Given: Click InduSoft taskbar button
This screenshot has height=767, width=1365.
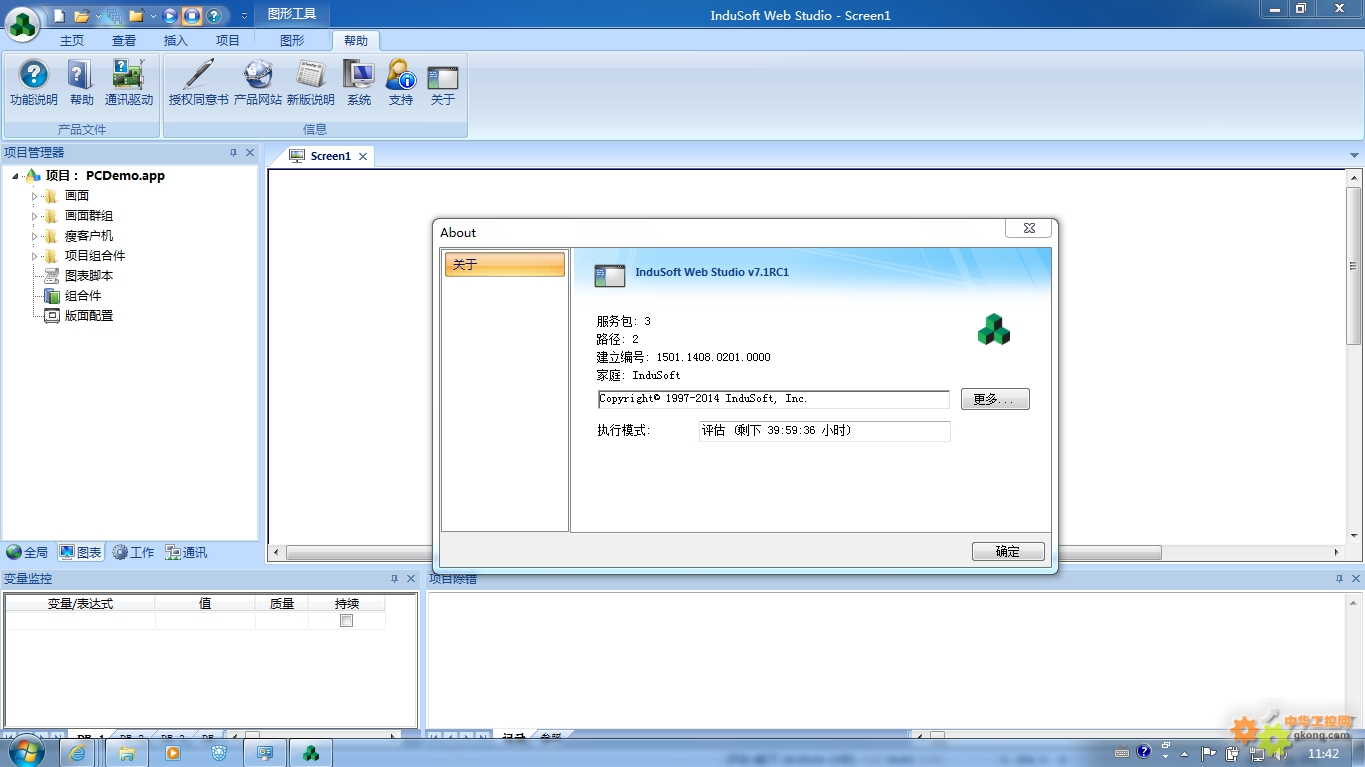Looking at the screenshot, I should point(310,753).
